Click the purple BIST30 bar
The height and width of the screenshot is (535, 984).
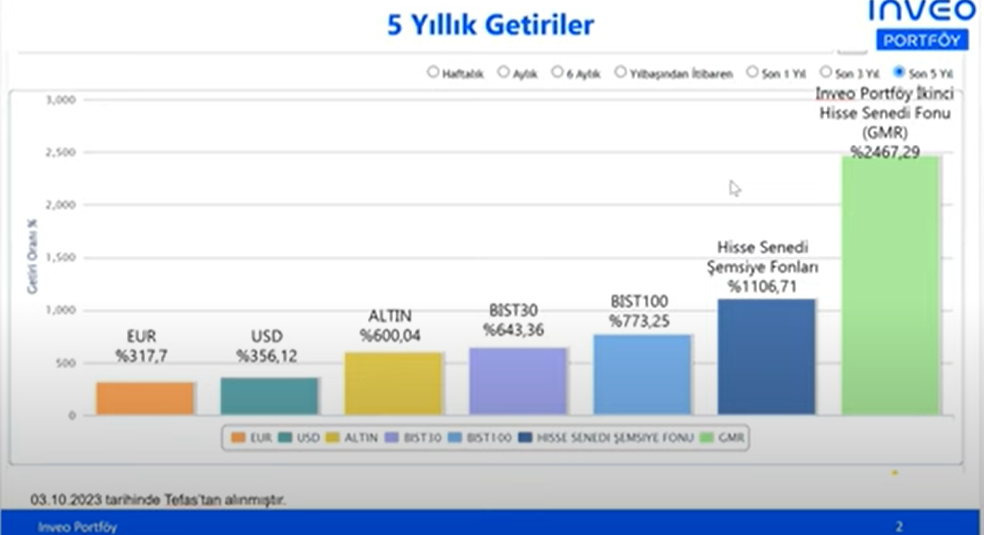[x=518, y=381]
